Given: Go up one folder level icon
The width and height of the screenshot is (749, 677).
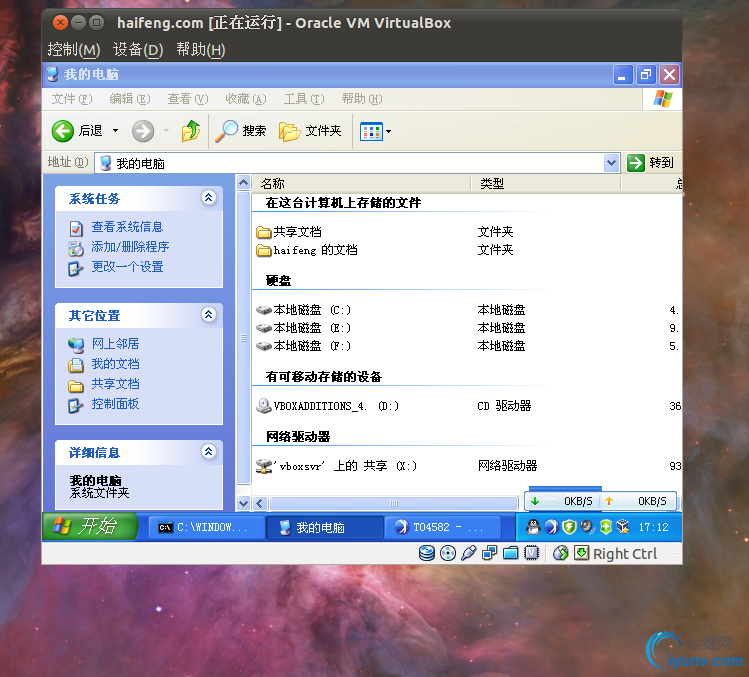Looking at the screenshot, I should point(191,131).
